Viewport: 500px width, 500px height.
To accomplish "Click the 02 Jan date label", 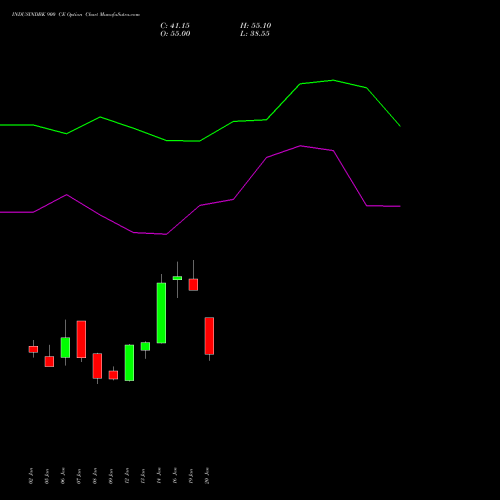I will 31,476.
